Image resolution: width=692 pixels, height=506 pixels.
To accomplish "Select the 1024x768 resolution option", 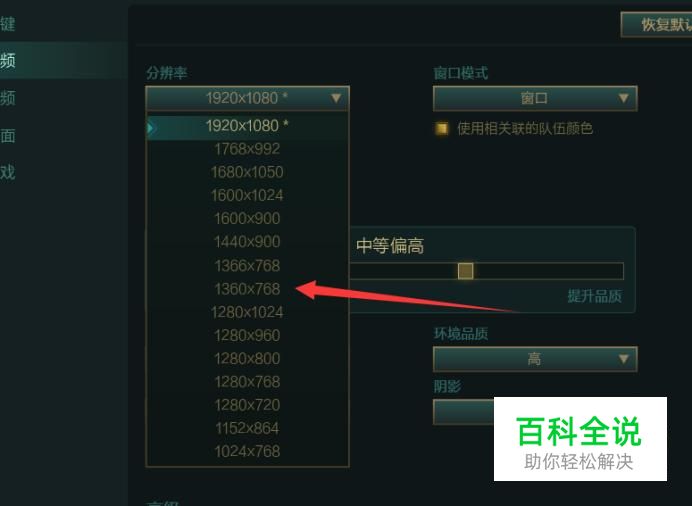I will click(x=247, y=451).
